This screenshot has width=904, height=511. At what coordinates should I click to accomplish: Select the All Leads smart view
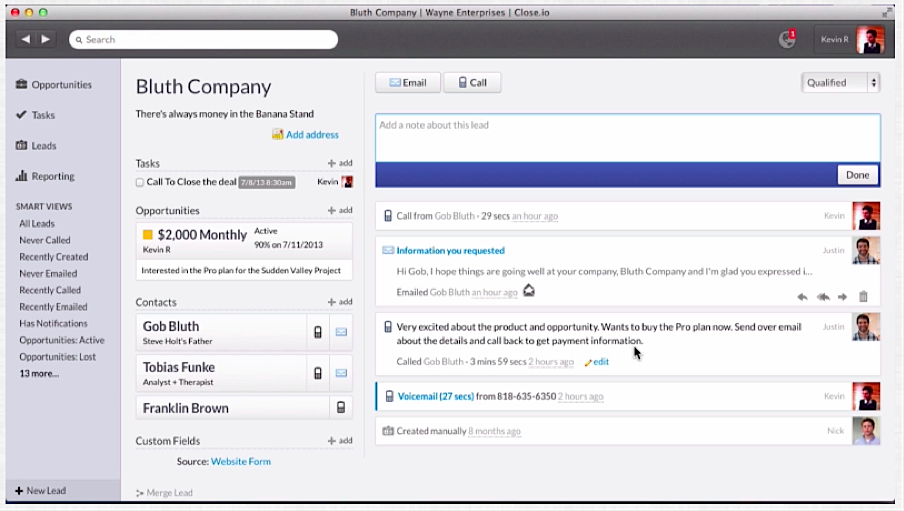(37, 224)
